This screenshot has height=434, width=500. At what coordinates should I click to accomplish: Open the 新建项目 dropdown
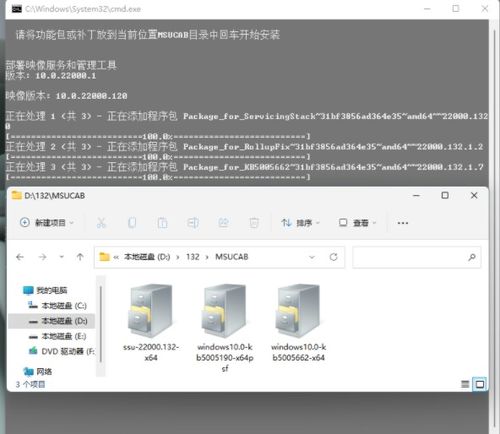pyautogui.click(x=47, y=223)
